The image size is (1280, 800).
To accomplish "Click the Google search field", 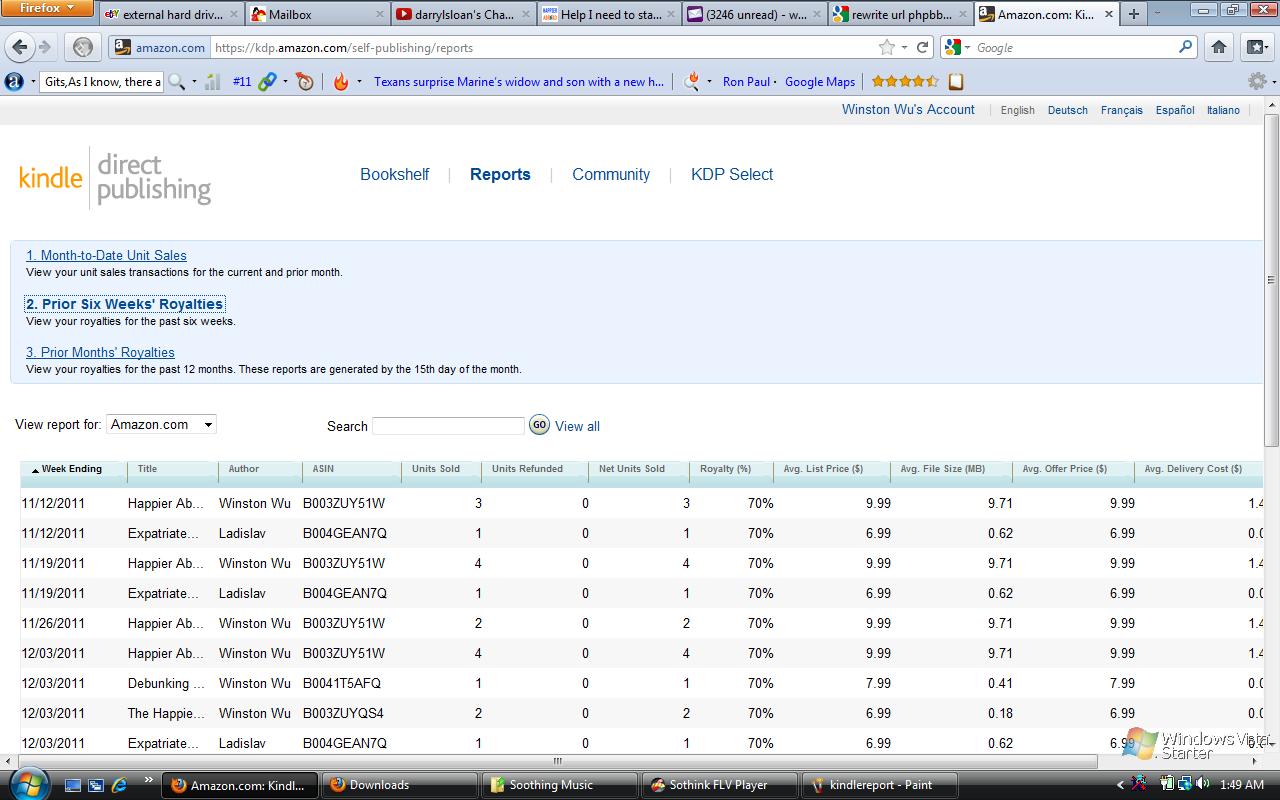I will (x=1075, y=47).
